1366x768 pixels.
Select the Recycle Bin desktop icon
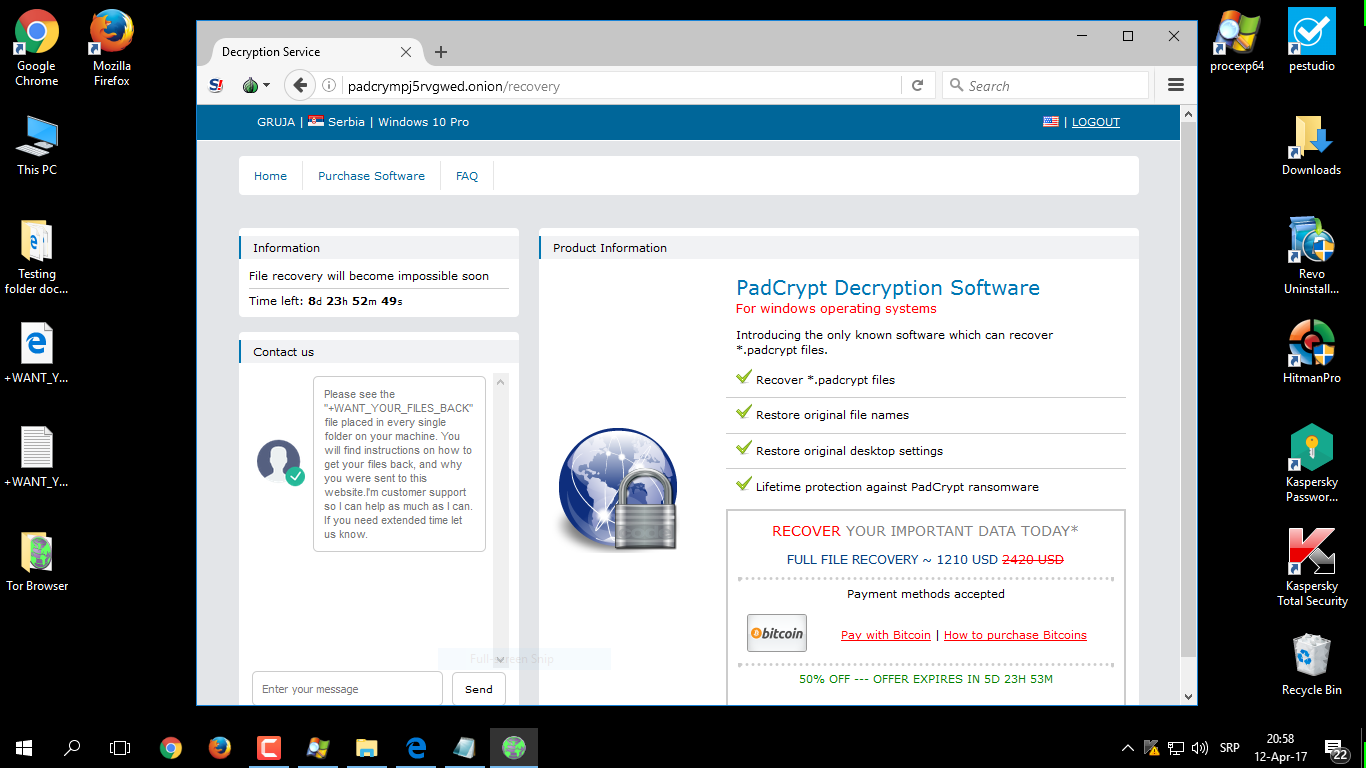pos(1312,664)
